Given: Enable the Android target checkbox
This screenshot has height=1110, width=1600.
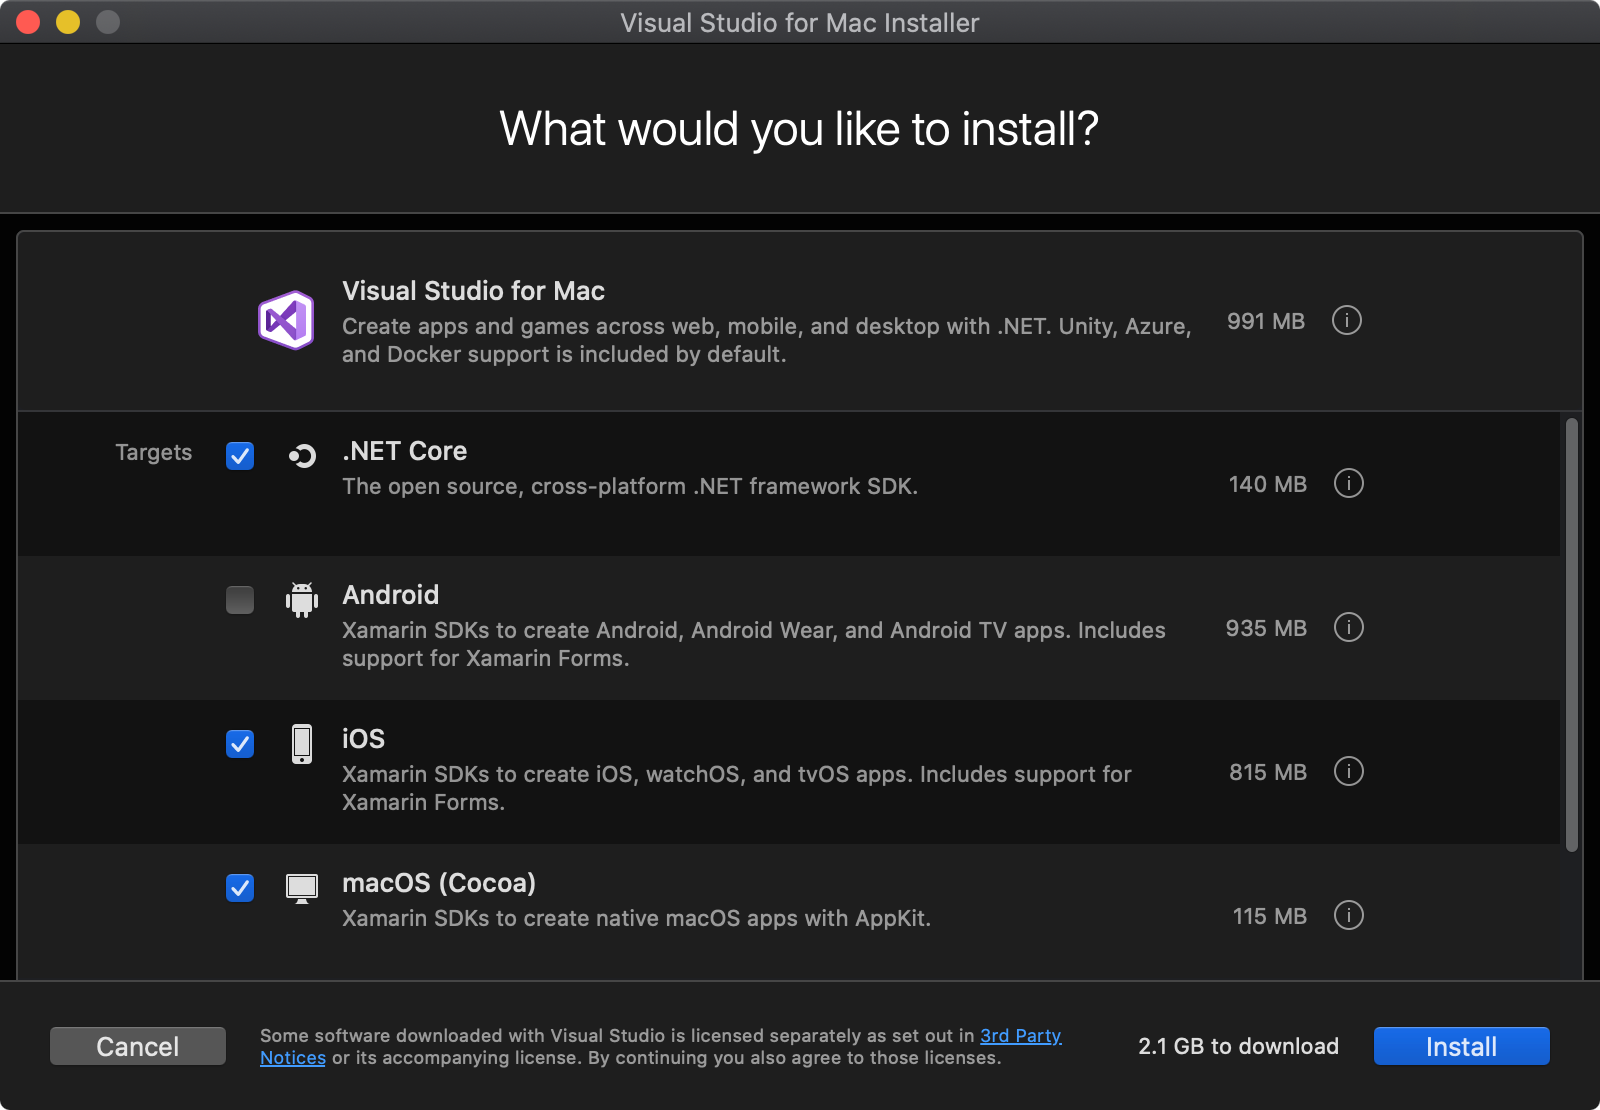Looking at the screenshot, I should coord(240,600).
